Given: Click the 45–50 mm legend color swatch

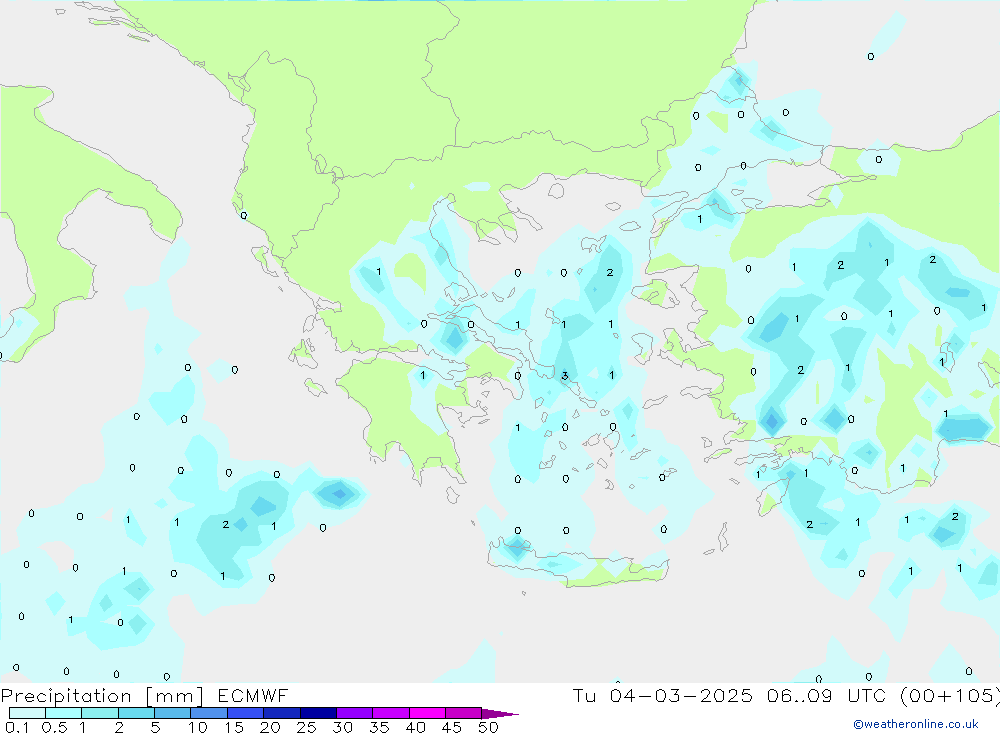Looking at the screenshot, I should pos(463,713).
